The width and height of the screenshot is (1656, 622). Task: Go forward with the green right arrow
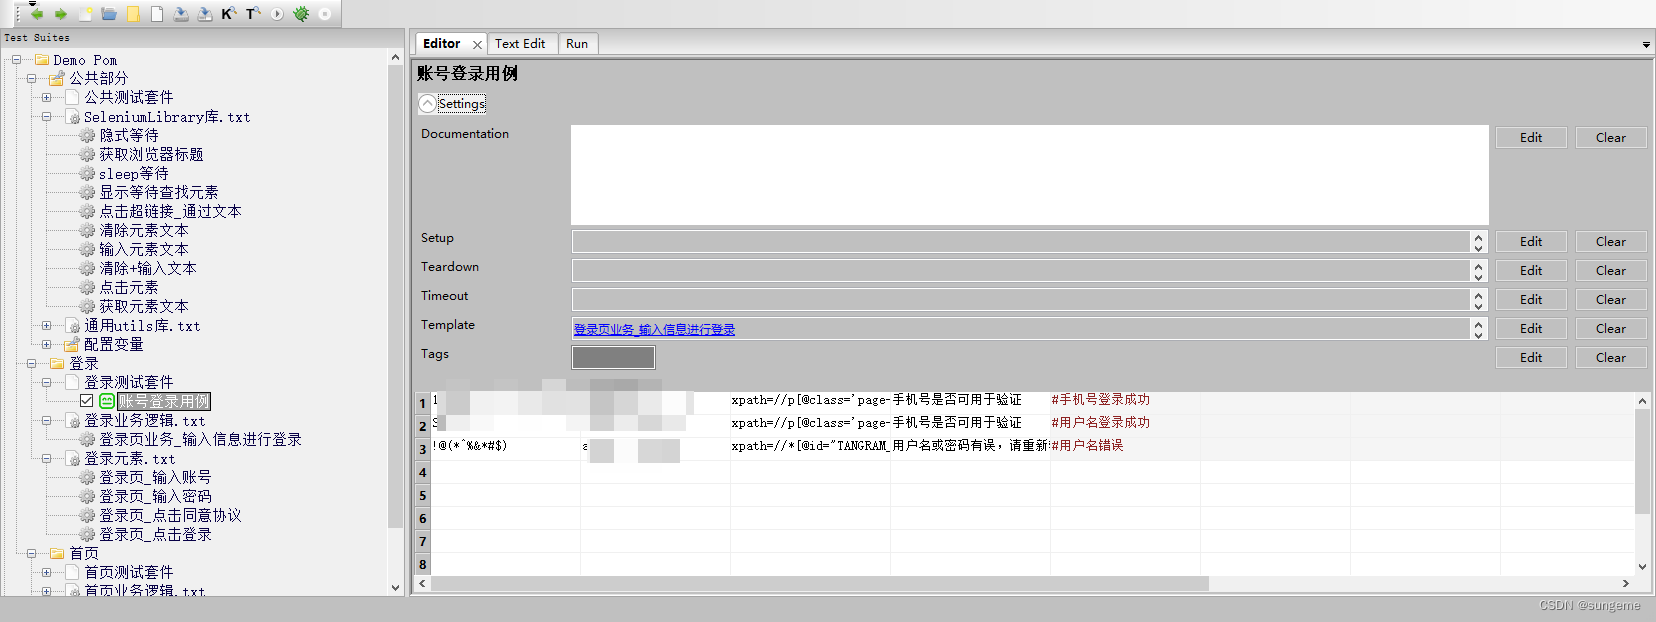(x=61, y=14)
